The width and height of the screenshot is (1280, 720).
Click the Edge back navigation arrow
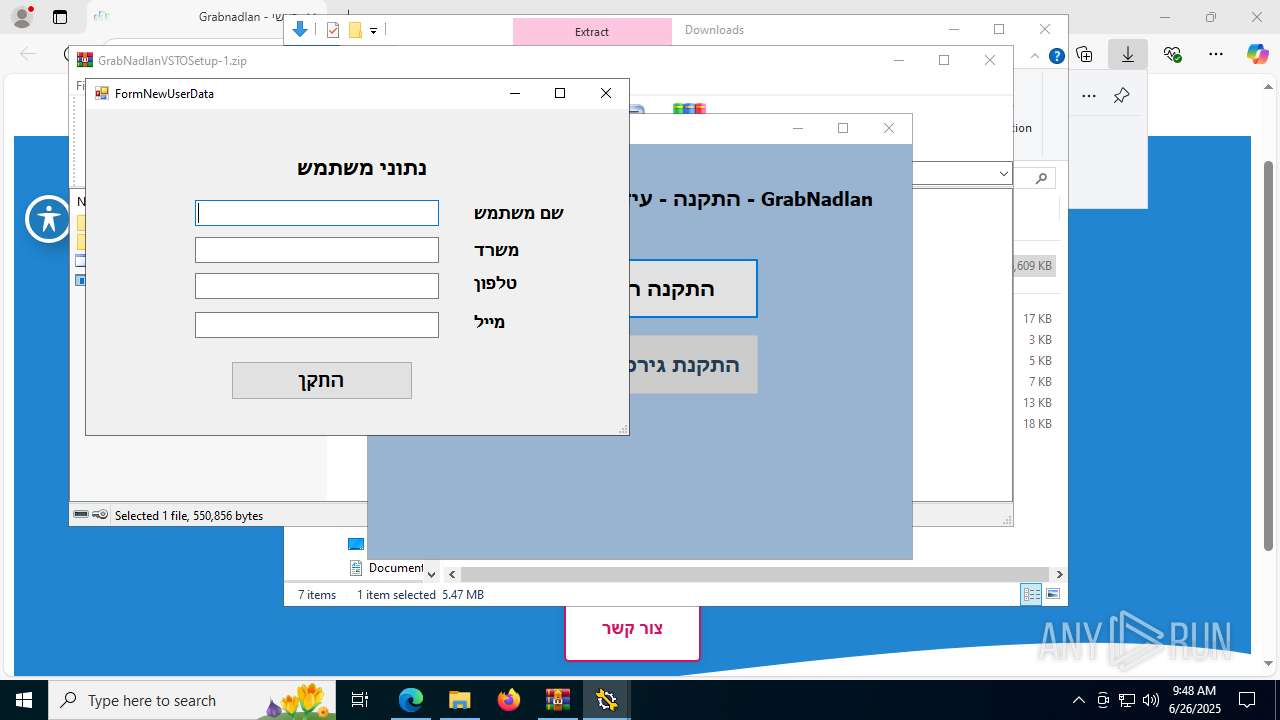tap(28, 54)
